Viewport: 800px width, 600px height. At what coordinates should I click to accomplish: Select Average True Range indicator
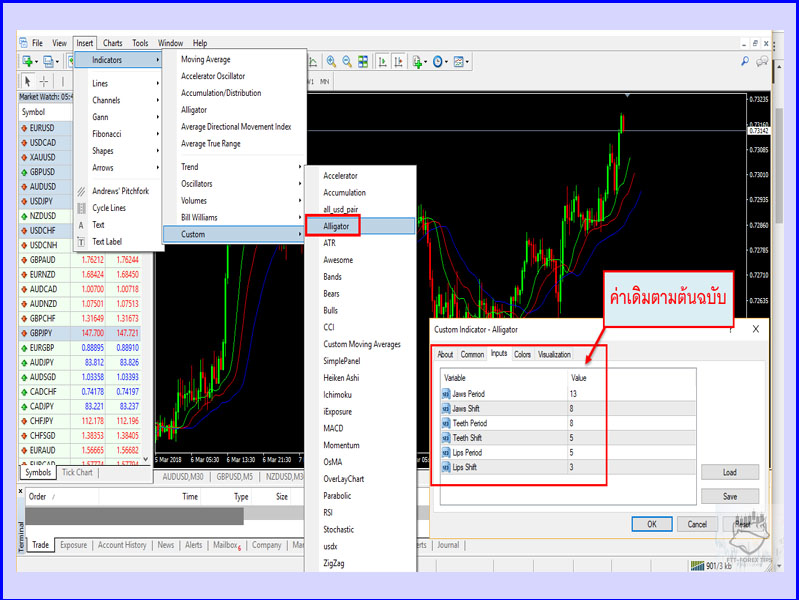[x=234, y=144]
